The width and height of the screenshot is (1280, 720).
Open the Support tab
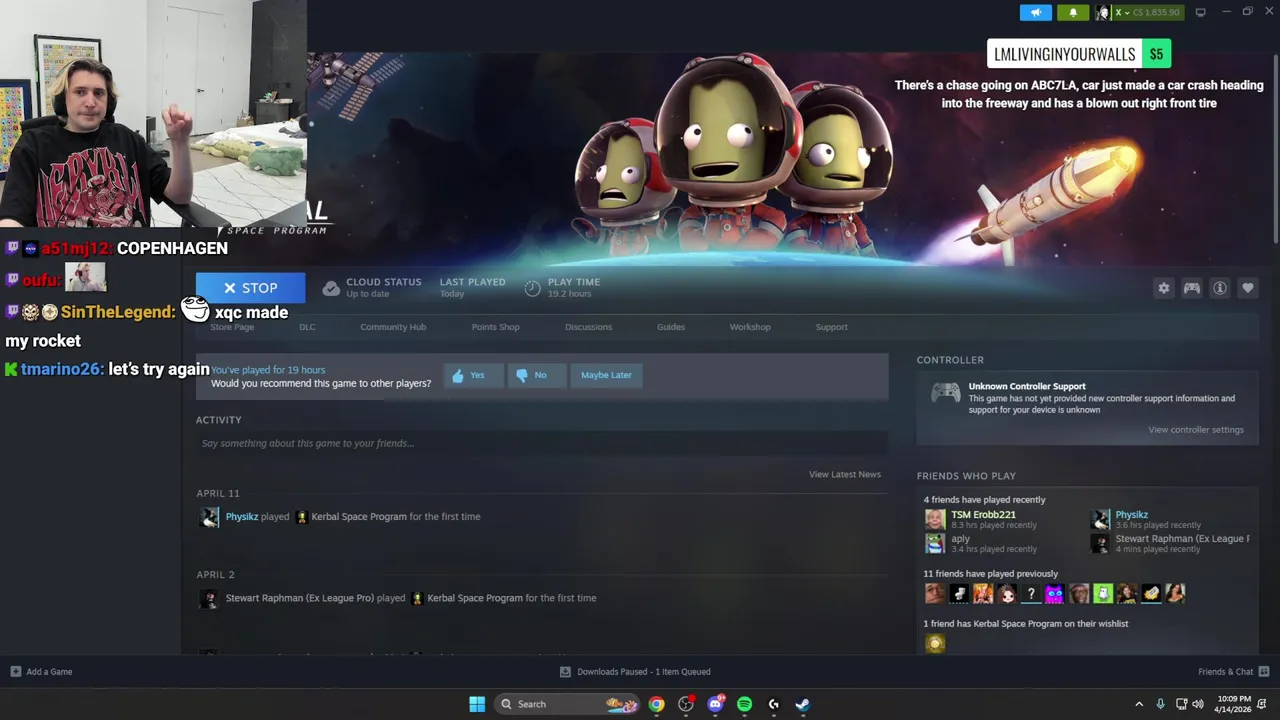(831, 327)
